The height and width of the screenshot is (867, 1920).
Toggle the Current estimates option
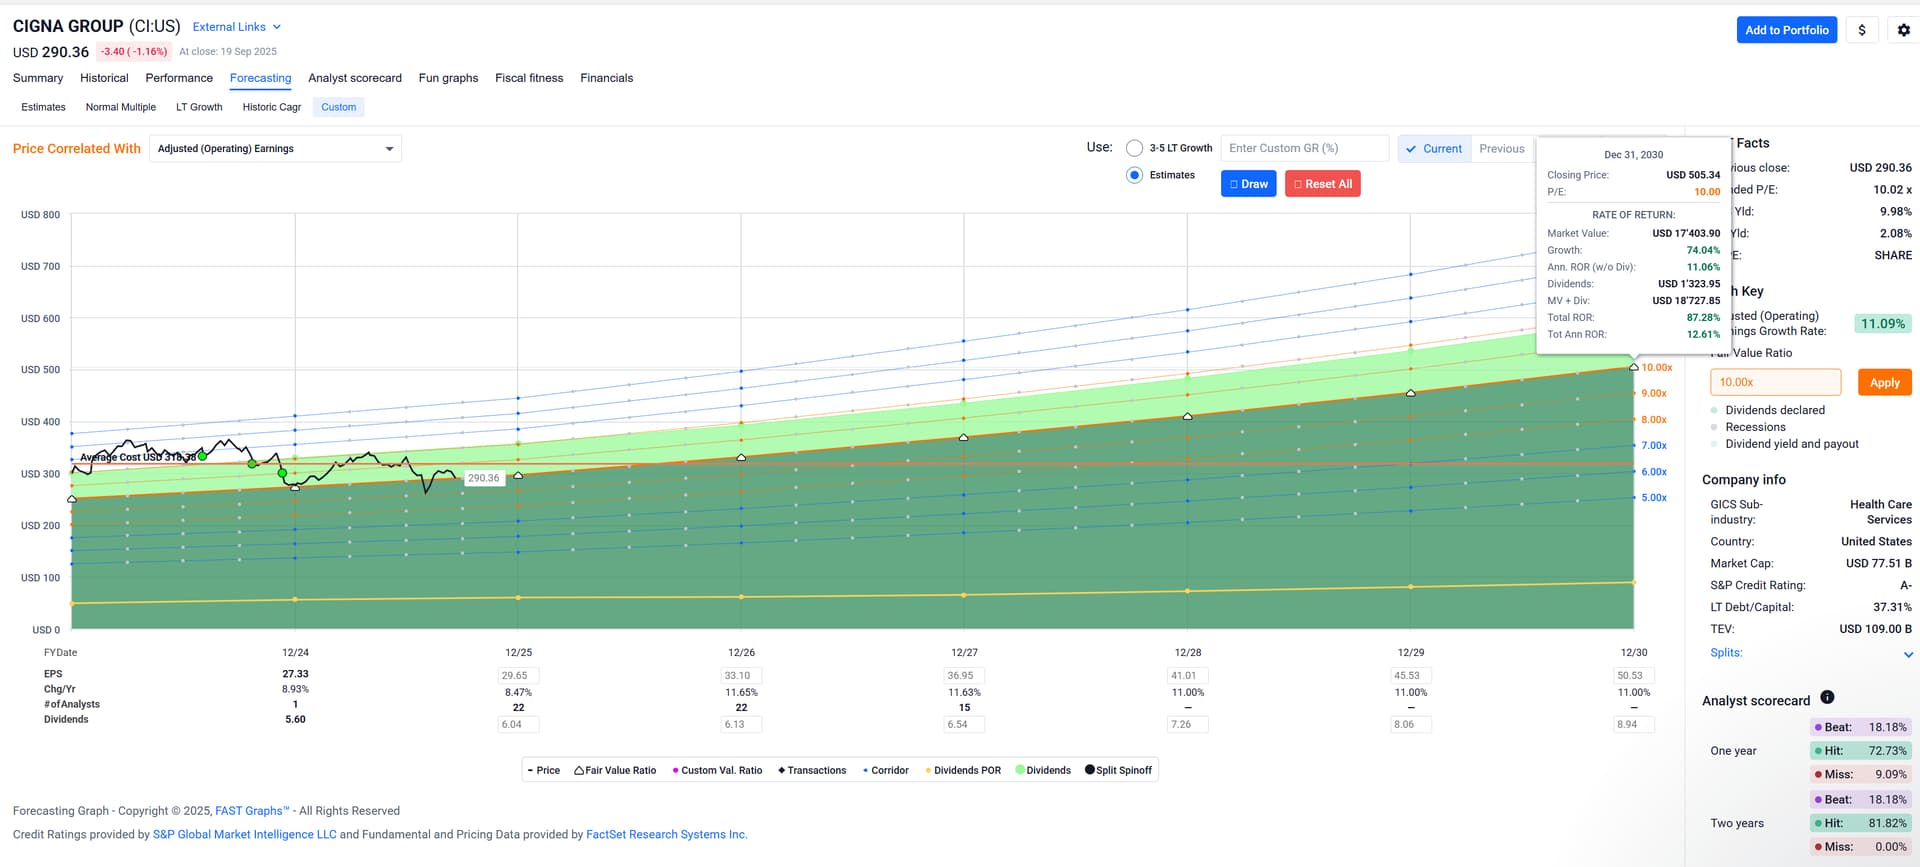[x=1434, y=149]
